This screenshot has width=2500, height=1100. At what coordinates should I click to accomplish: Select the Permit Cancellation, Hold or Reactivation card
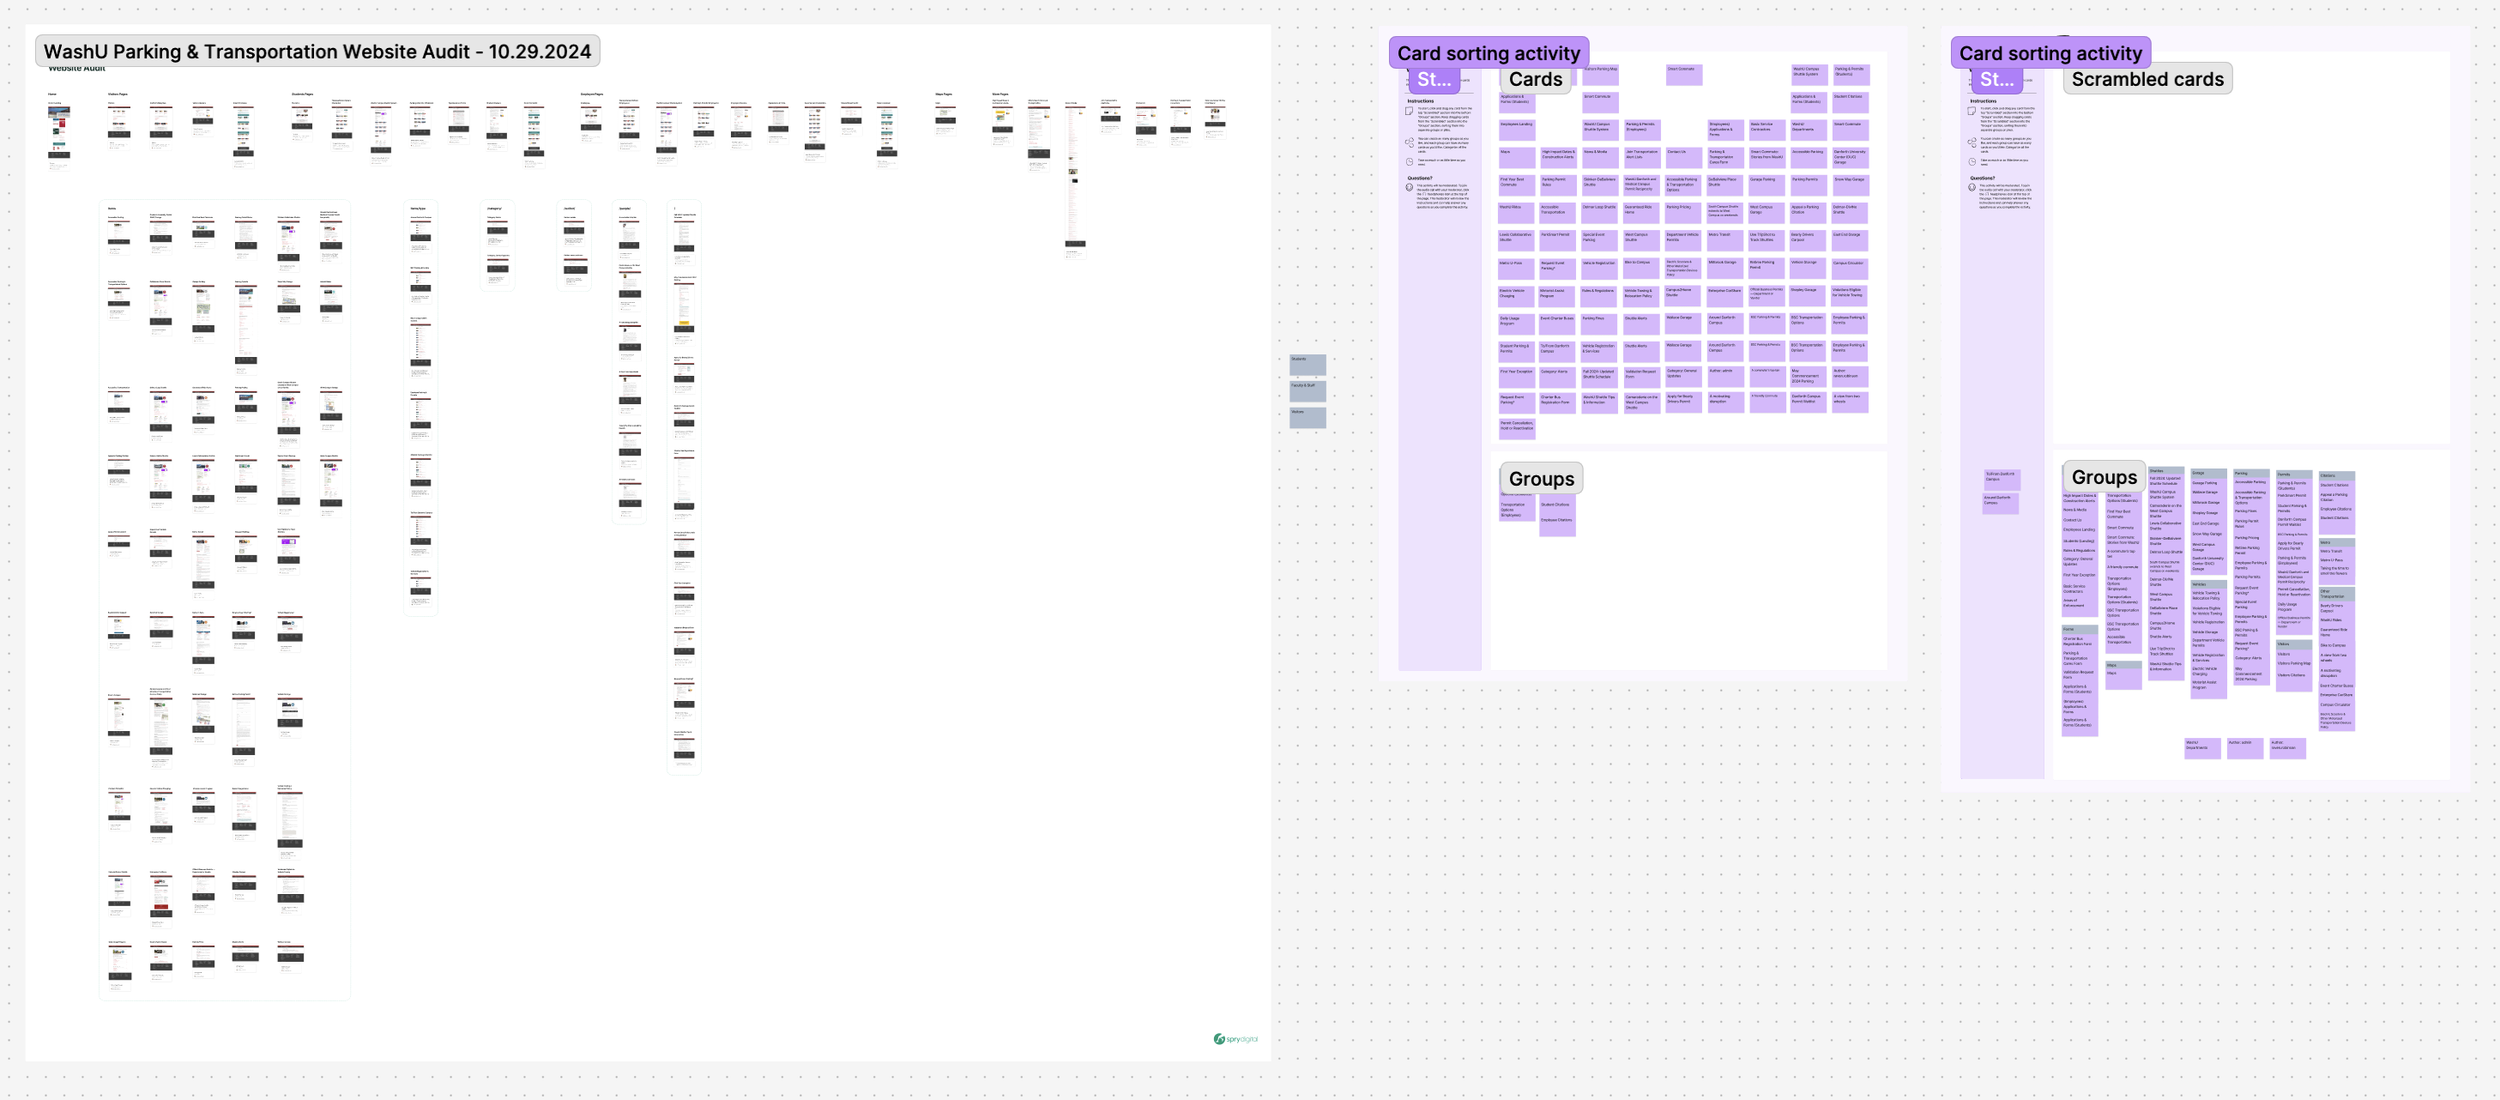click(1516, 428)
